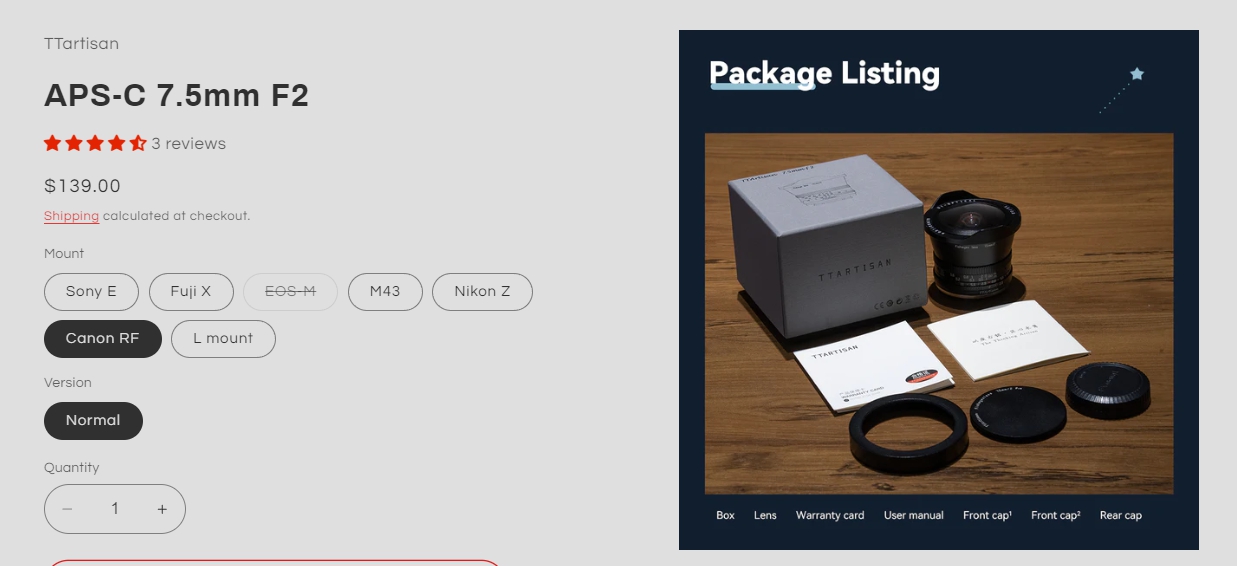1237x566 pixels.
Task: Select the Sony E mount option
Action: pos(91,291)
